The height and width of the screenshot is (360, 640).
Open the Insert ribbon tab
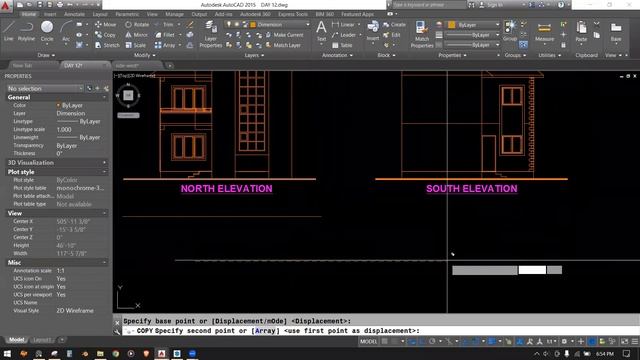click(x=50, y=14)
